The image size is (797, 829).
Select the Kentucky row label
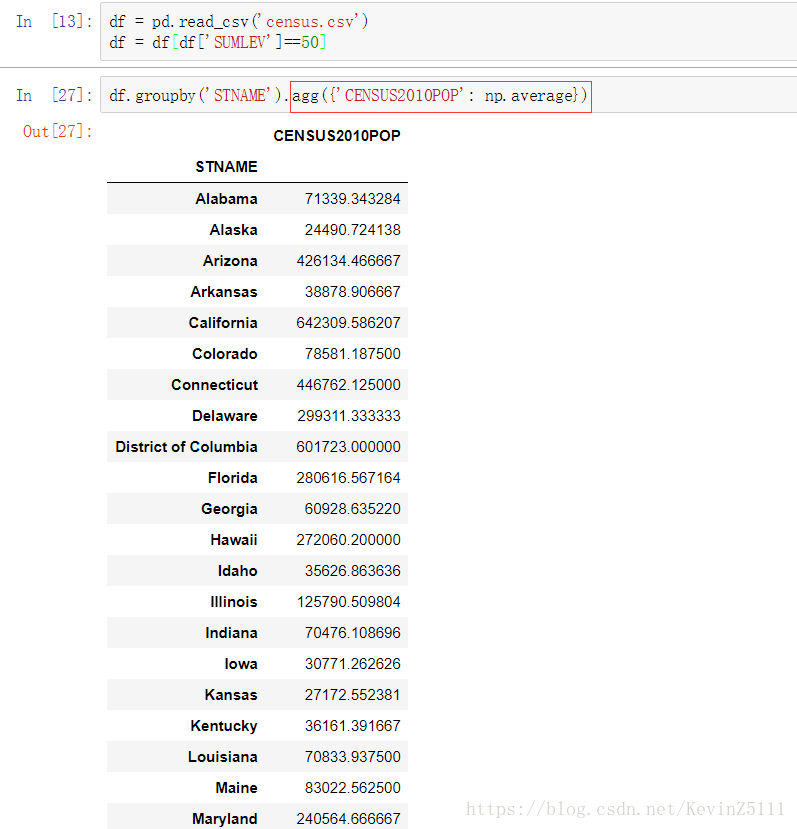tap(224, 726)
